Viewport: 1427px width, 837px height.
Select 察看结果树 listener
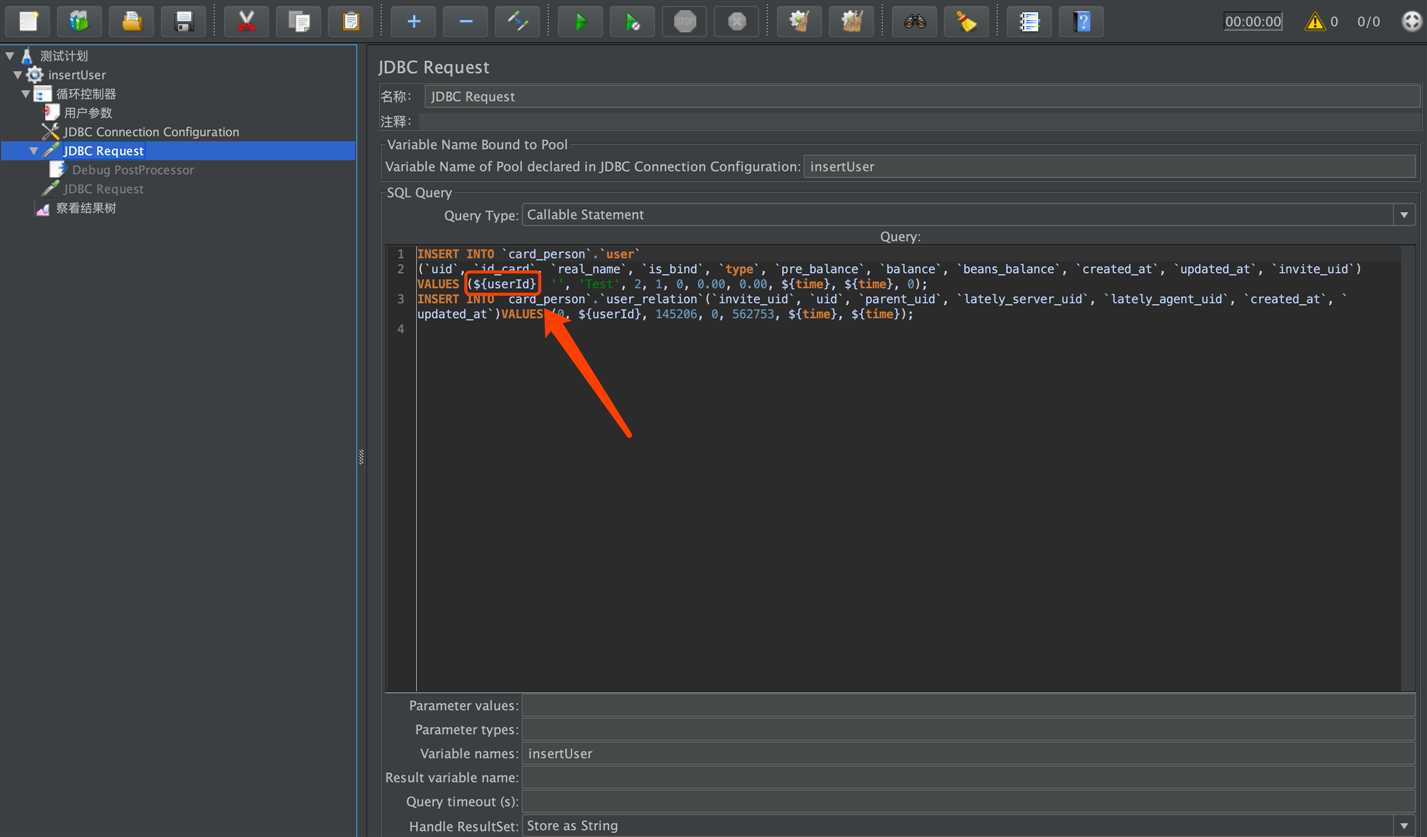[86, 208]
